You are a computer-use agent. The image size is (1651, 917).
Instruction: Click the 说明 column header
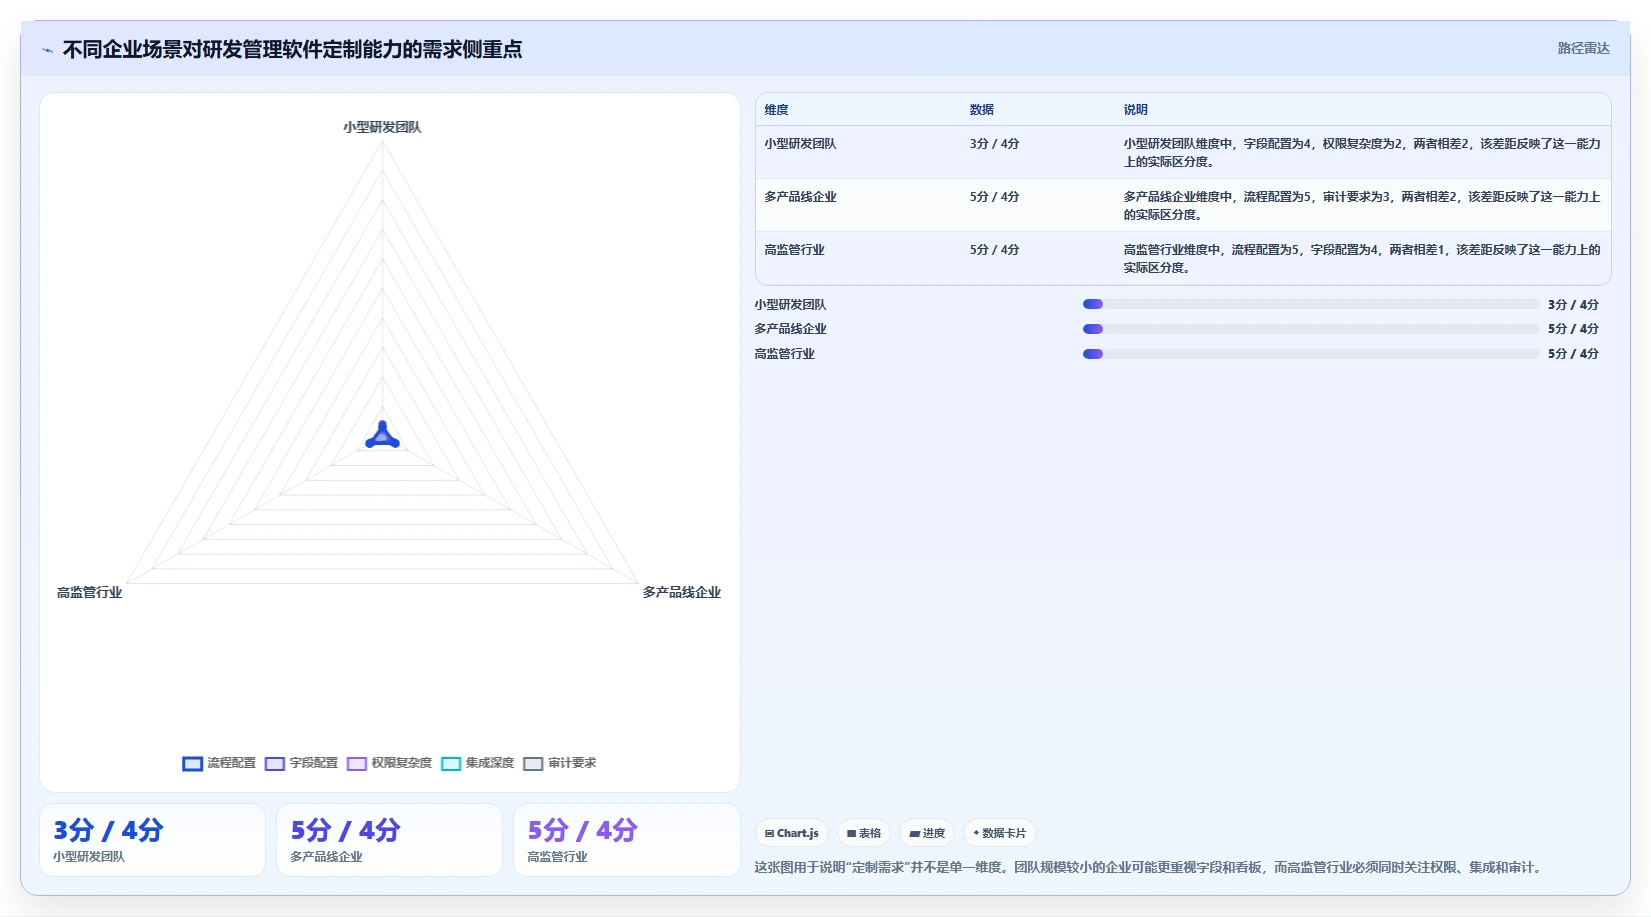point(1135,110)
